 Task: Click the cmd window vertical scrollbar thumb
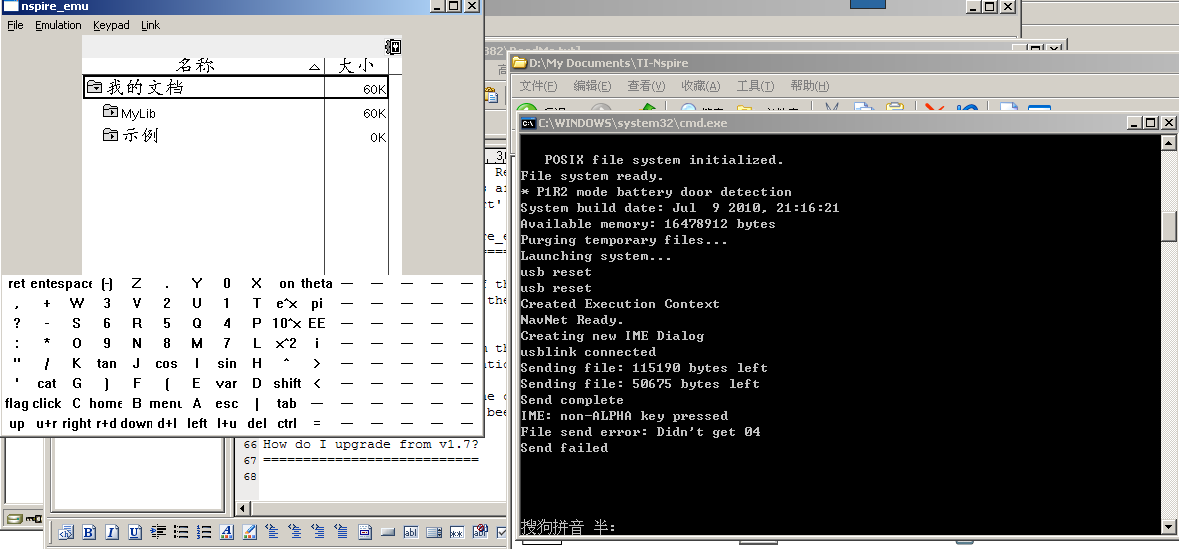point(1168,226)
